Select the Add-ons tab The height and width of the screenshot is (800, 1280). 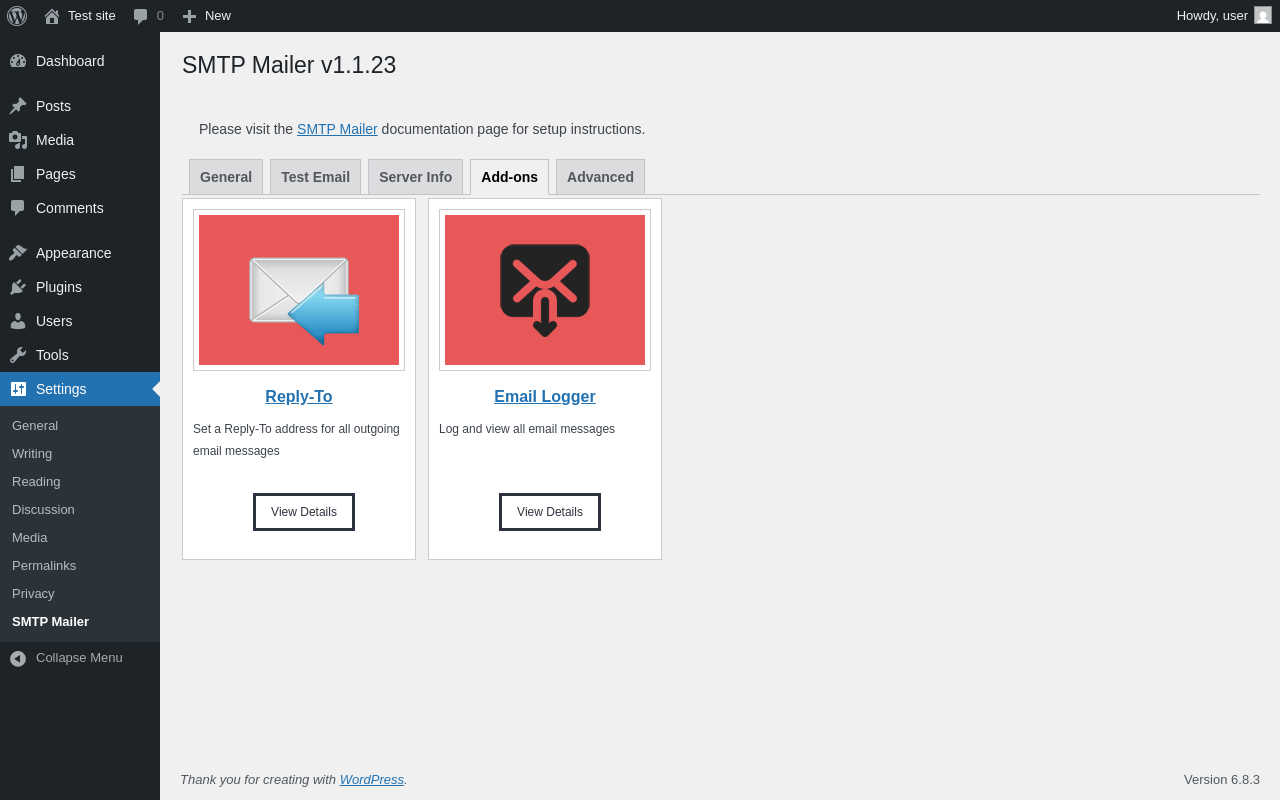click(x=509, y=177)
